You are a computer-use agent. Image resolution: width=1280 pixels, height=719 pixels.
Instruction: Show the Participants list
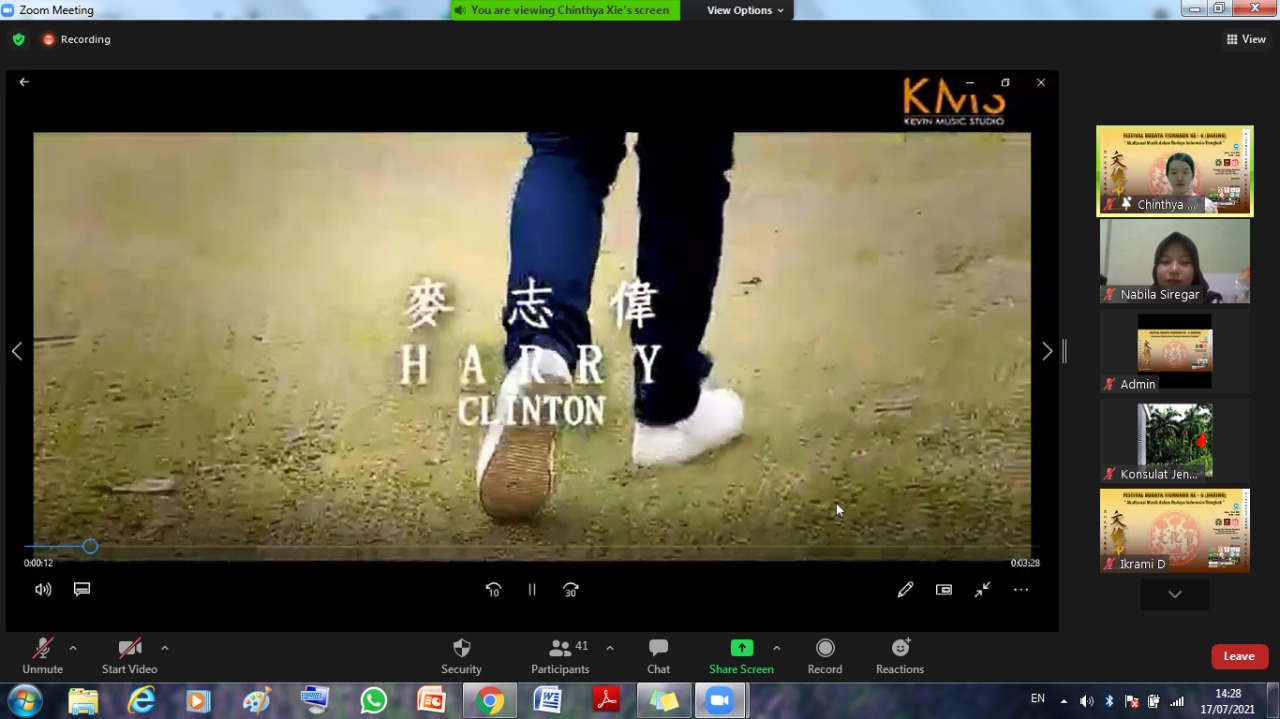[x=560, y=656]
